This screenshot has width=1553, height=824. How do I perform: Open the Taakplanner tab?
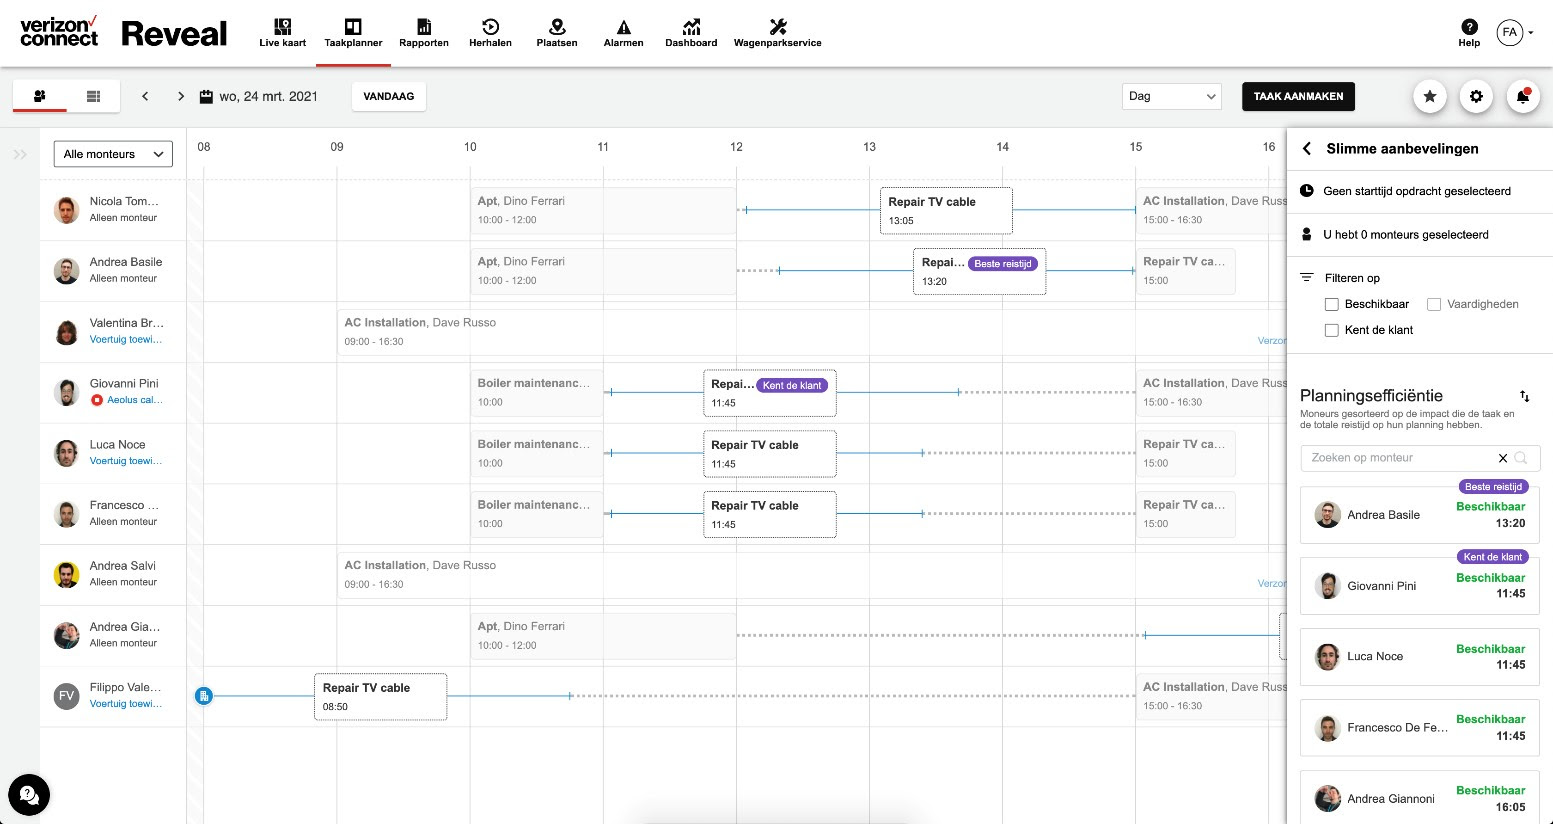point(353,33)
